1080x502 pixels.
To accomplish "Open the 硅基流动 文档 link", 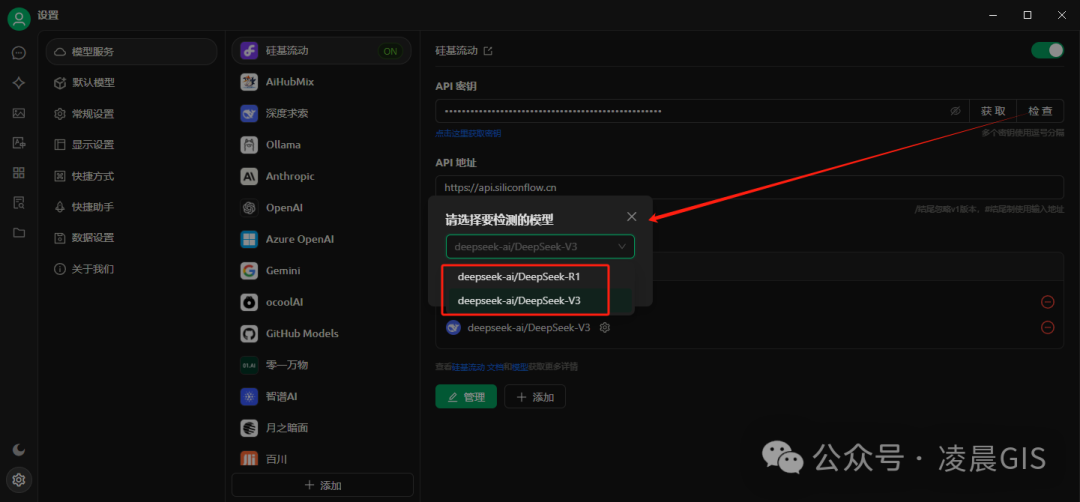I will pyautogui.click(x=477, y=366).
